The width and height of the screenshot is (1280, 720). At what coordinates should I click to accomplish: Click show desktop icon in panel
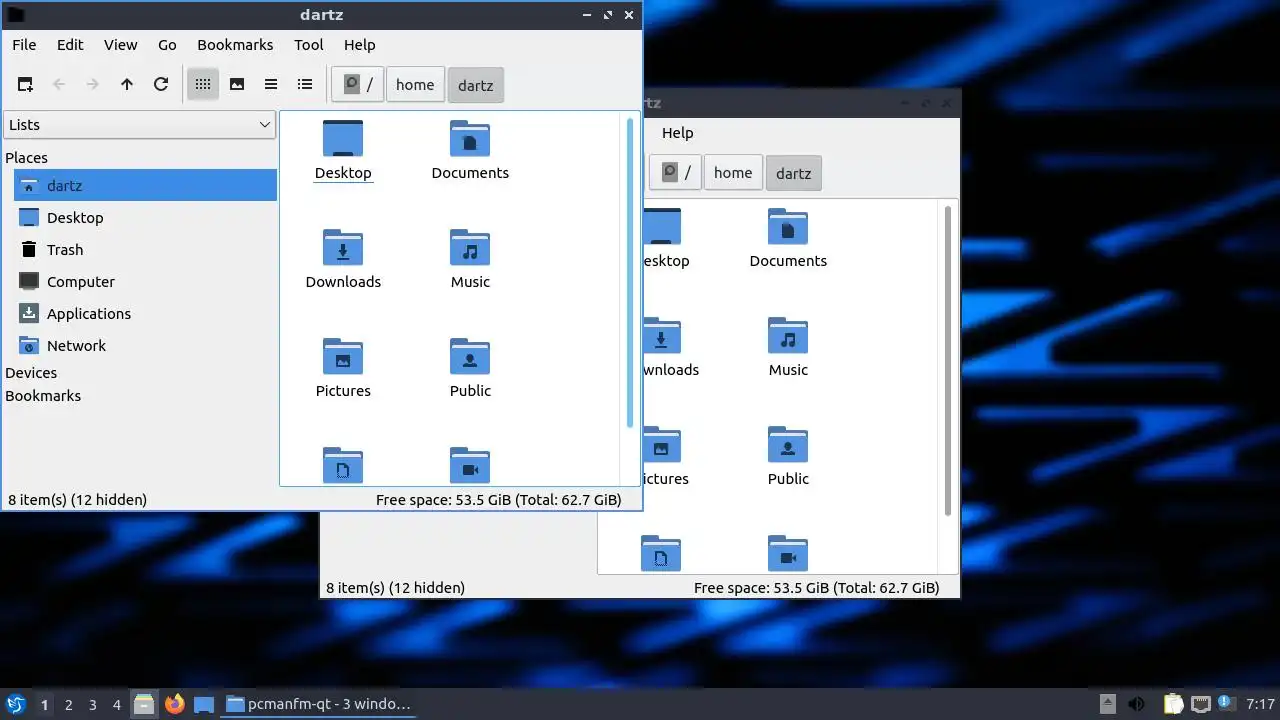pos(204,704)
